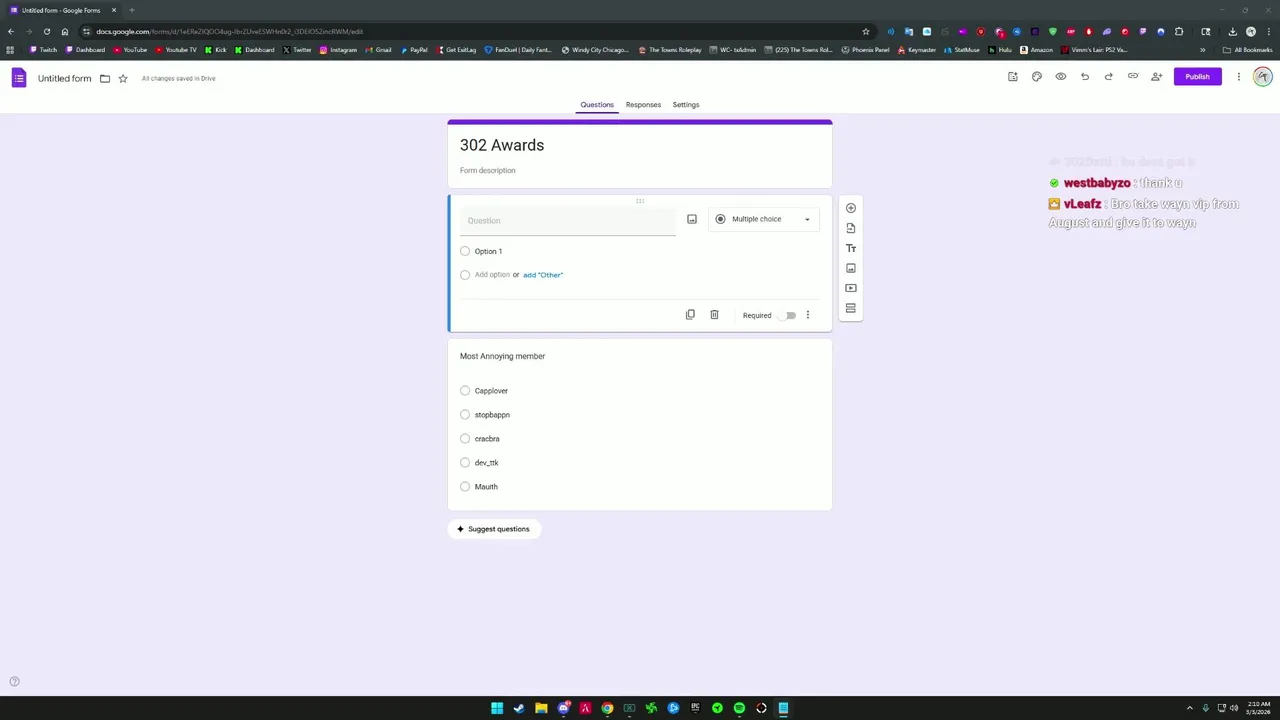Open the Customize theme palette icon
The height and width of the screenshot is (720, 1280).
[x=1037, y=77]
